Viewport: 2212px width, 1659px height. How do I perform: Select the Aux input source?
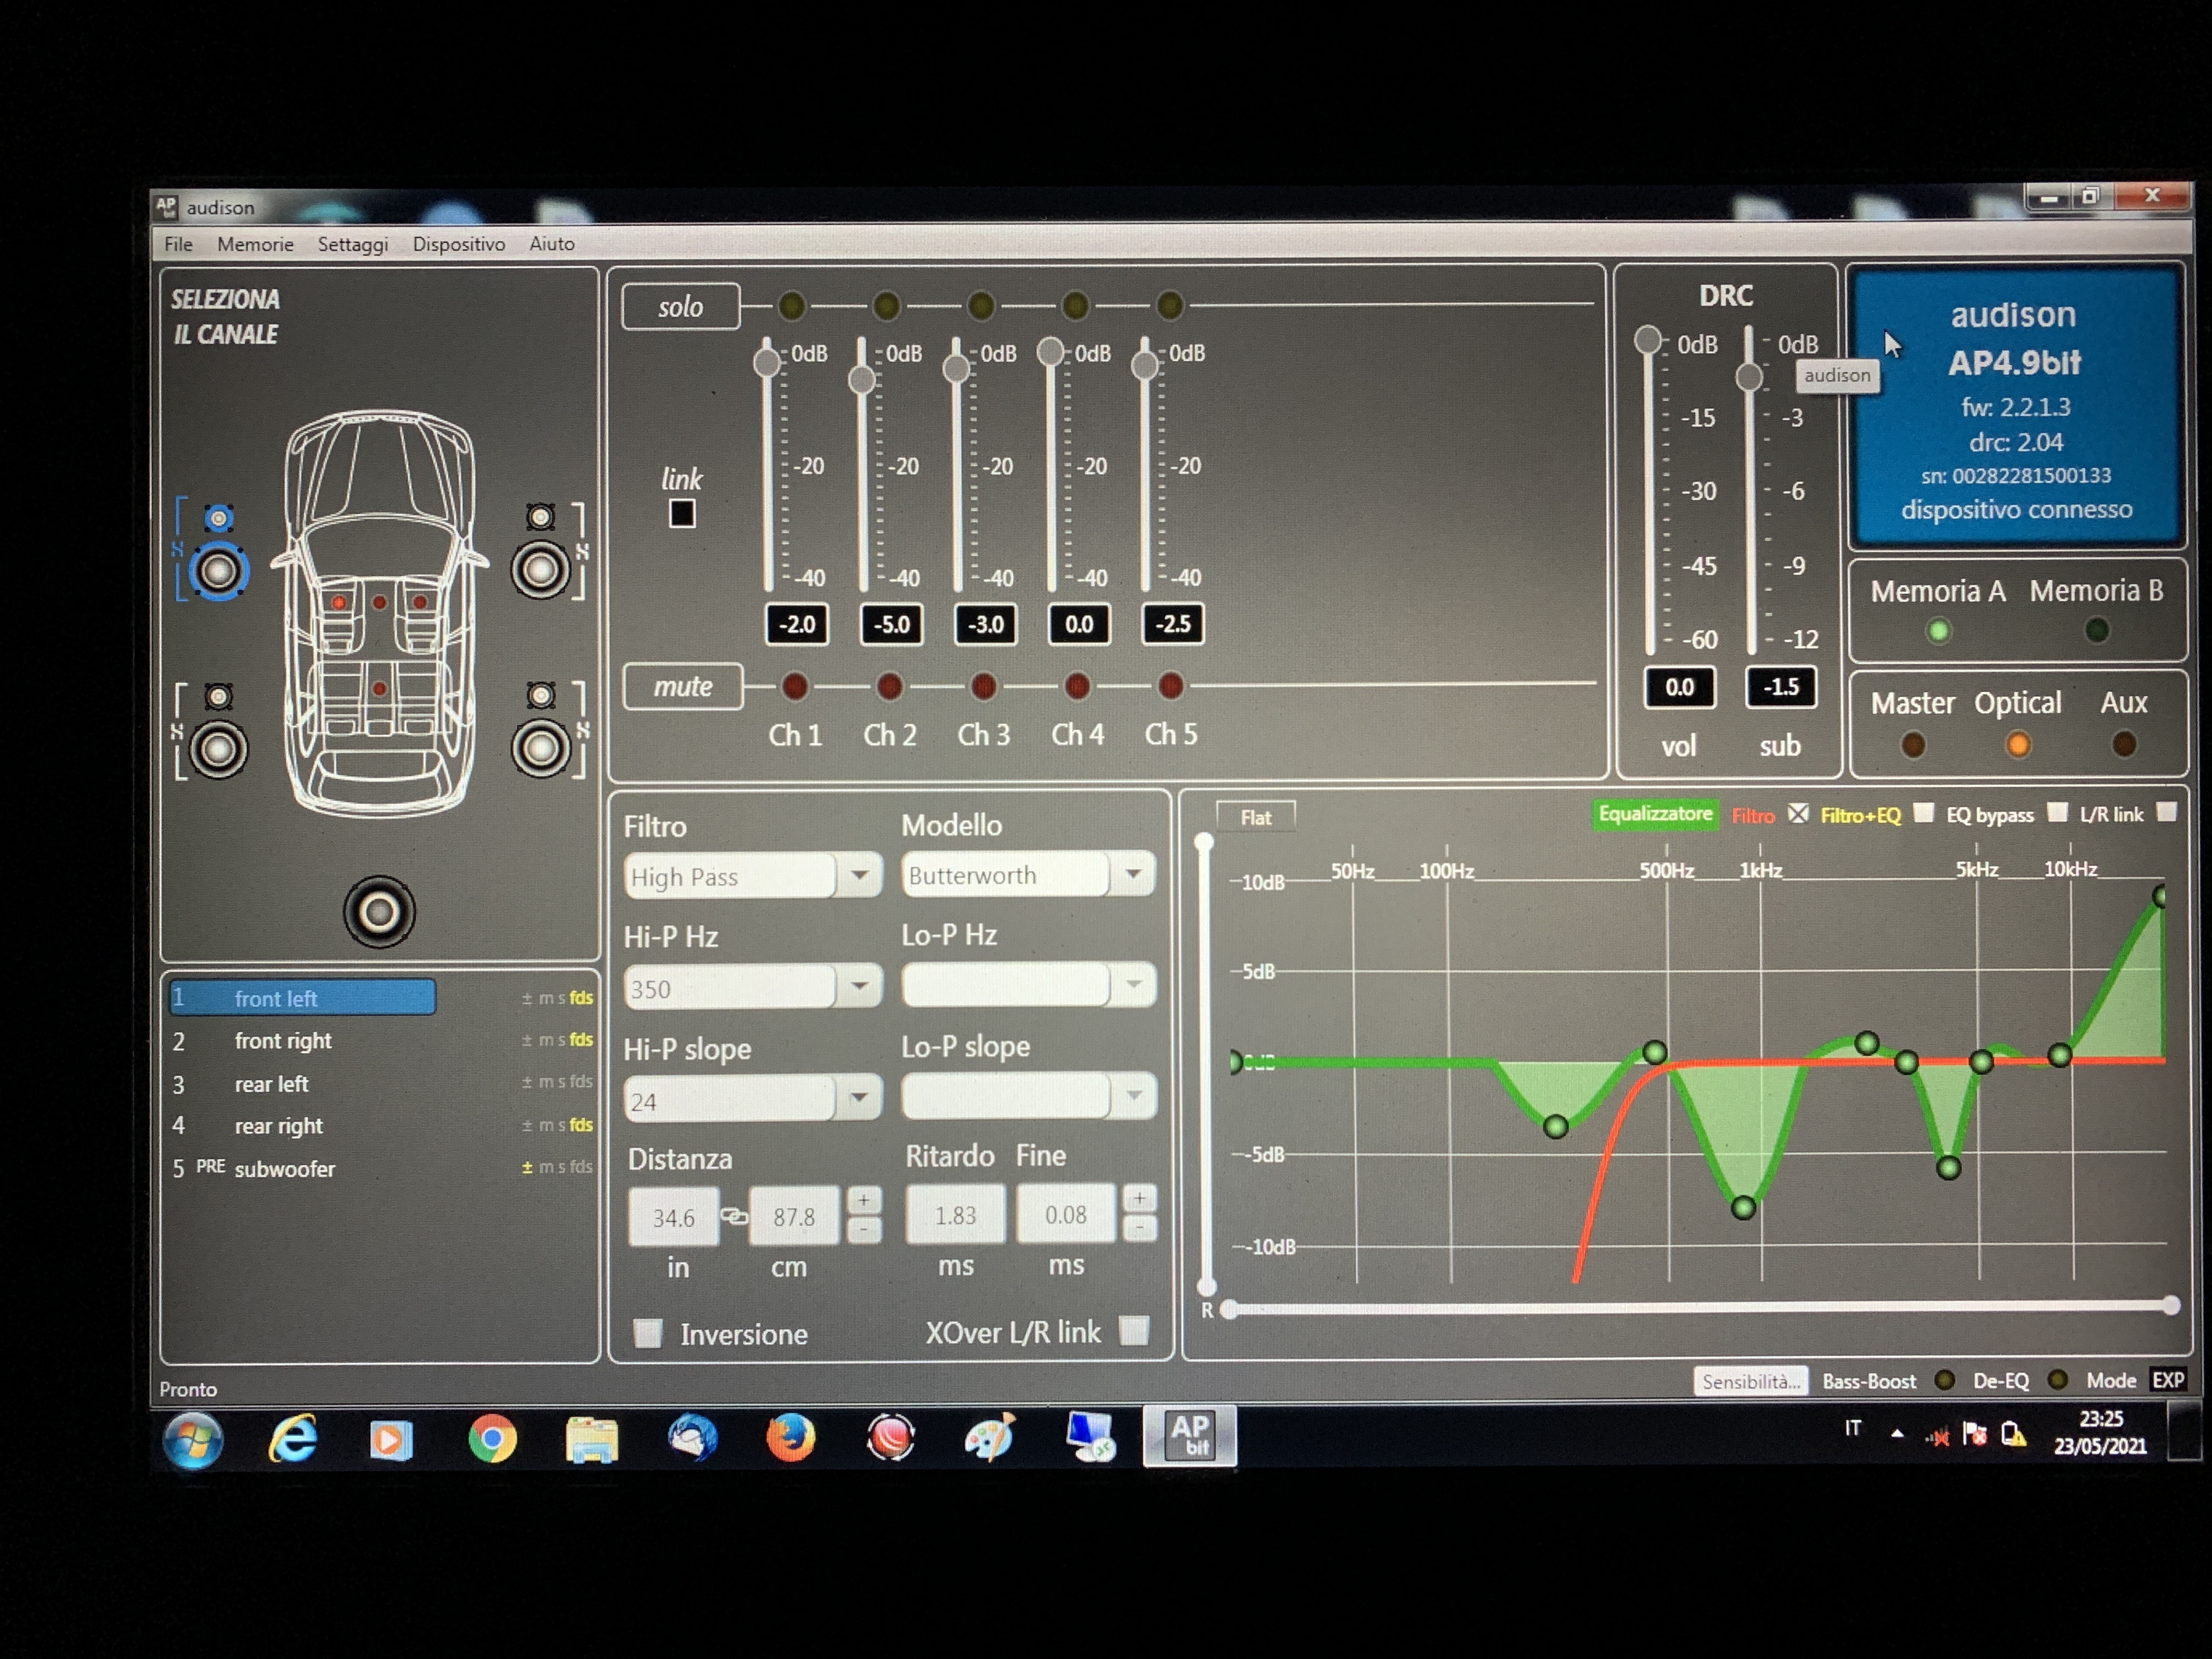point(2124,744)
